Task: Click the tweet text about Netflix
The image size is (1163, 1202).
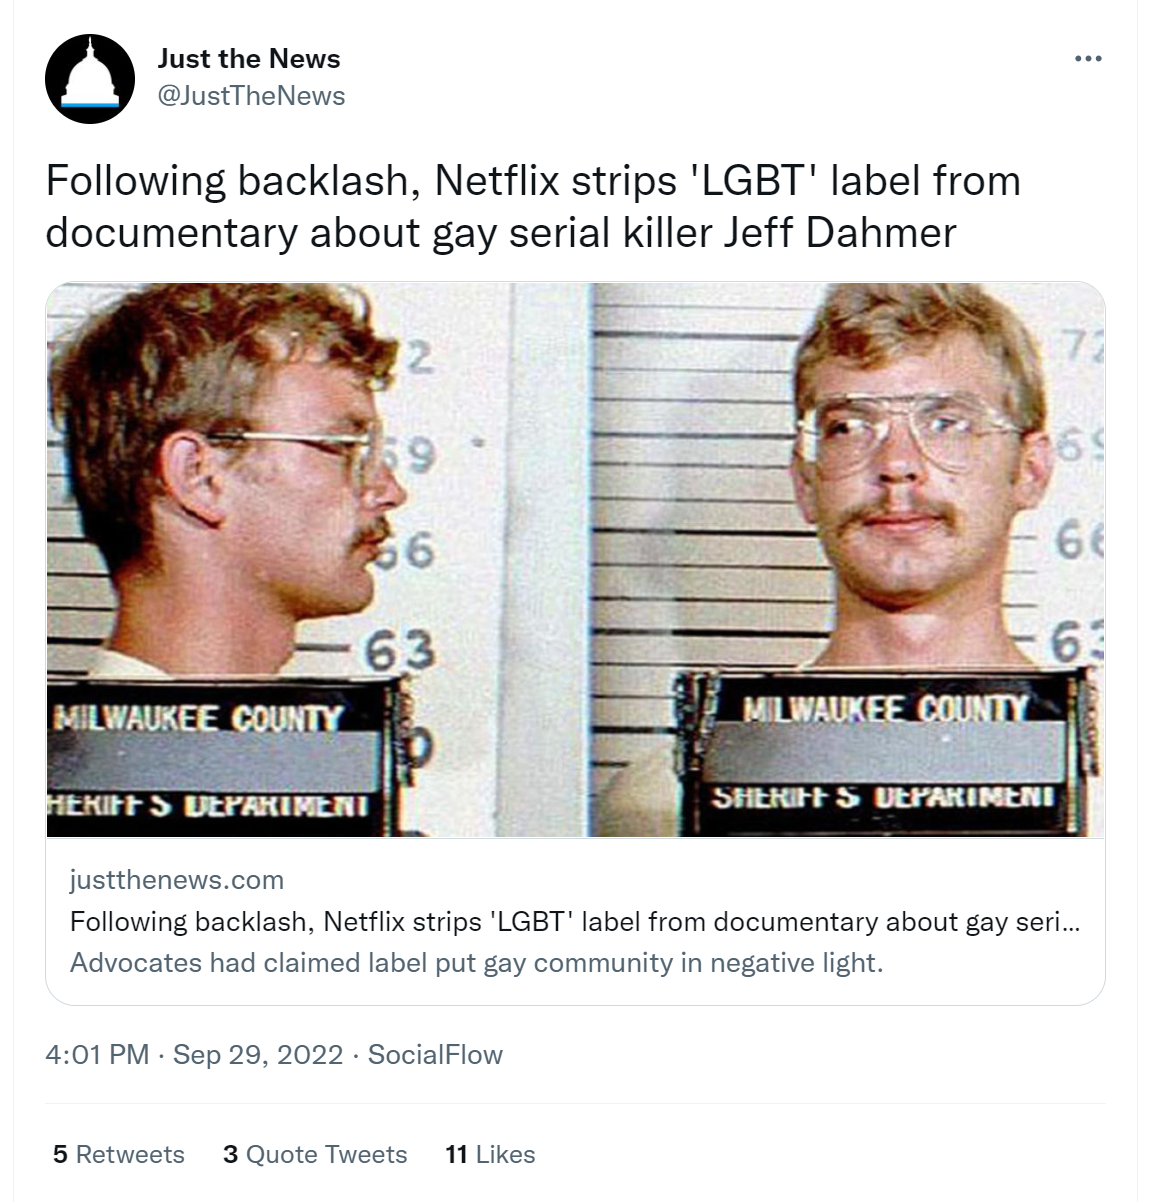Action: 533,207
